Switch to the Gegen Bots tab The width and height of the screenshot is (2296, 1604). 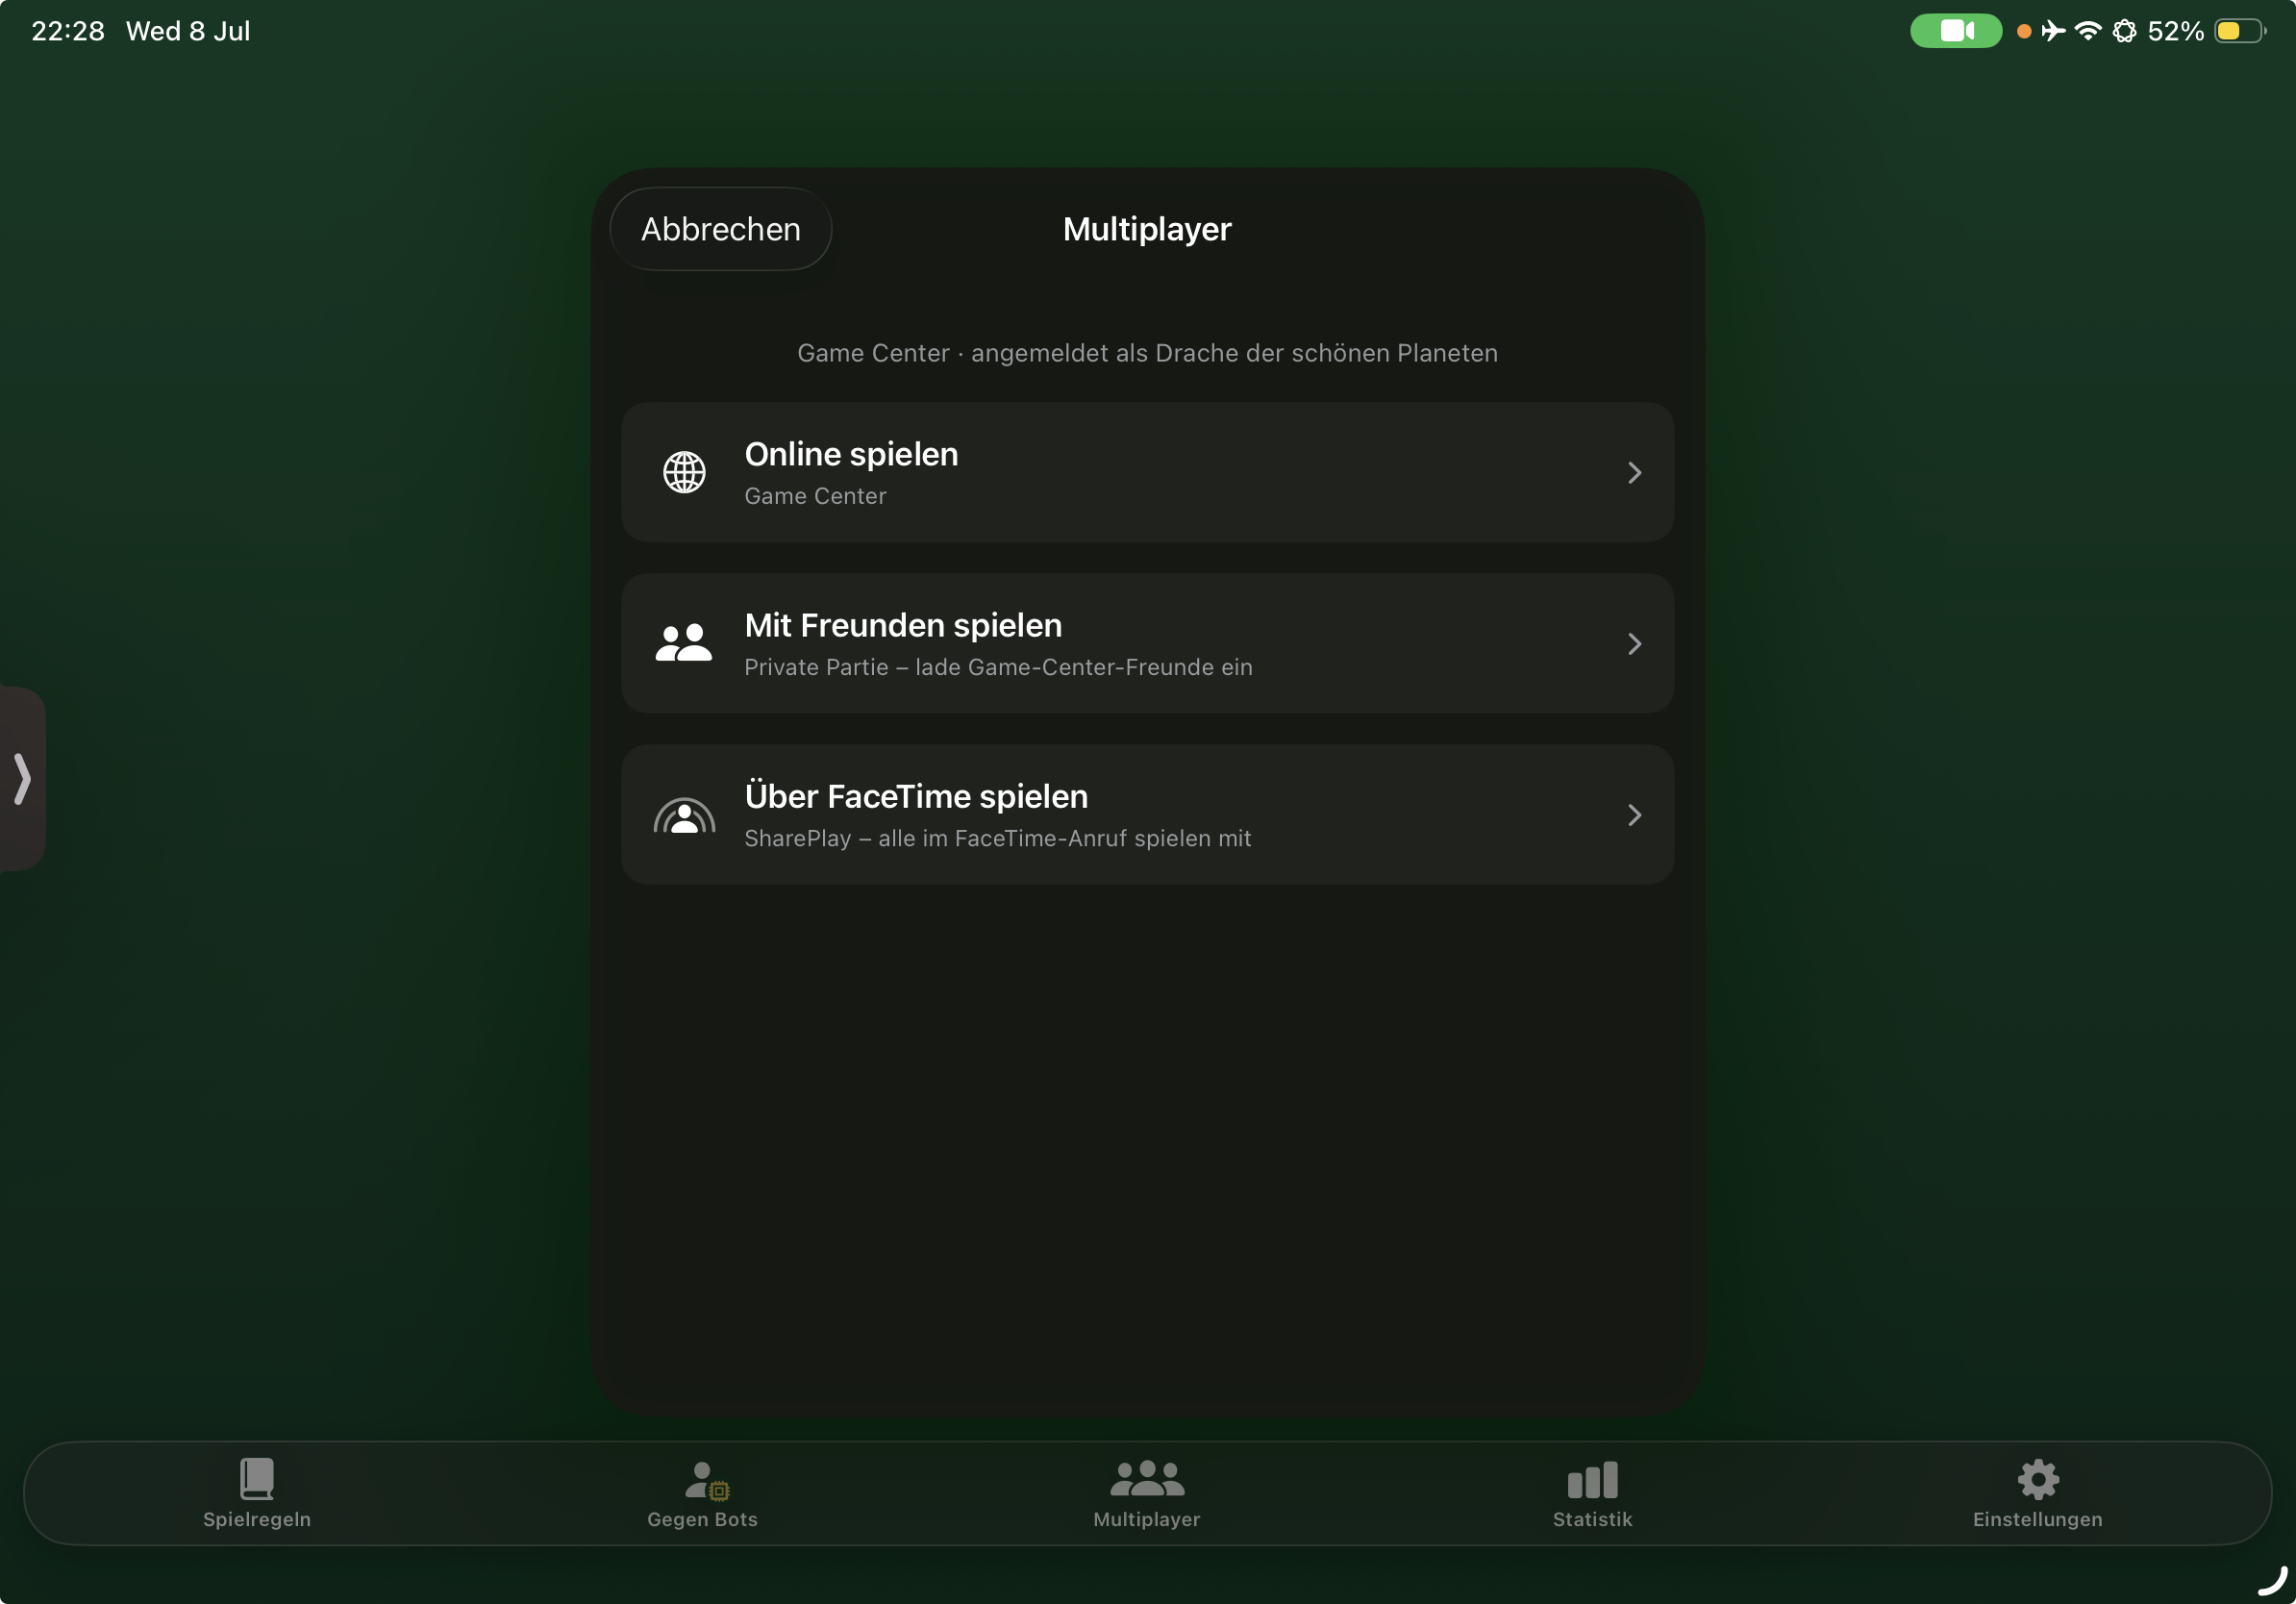coord(702,1493)
